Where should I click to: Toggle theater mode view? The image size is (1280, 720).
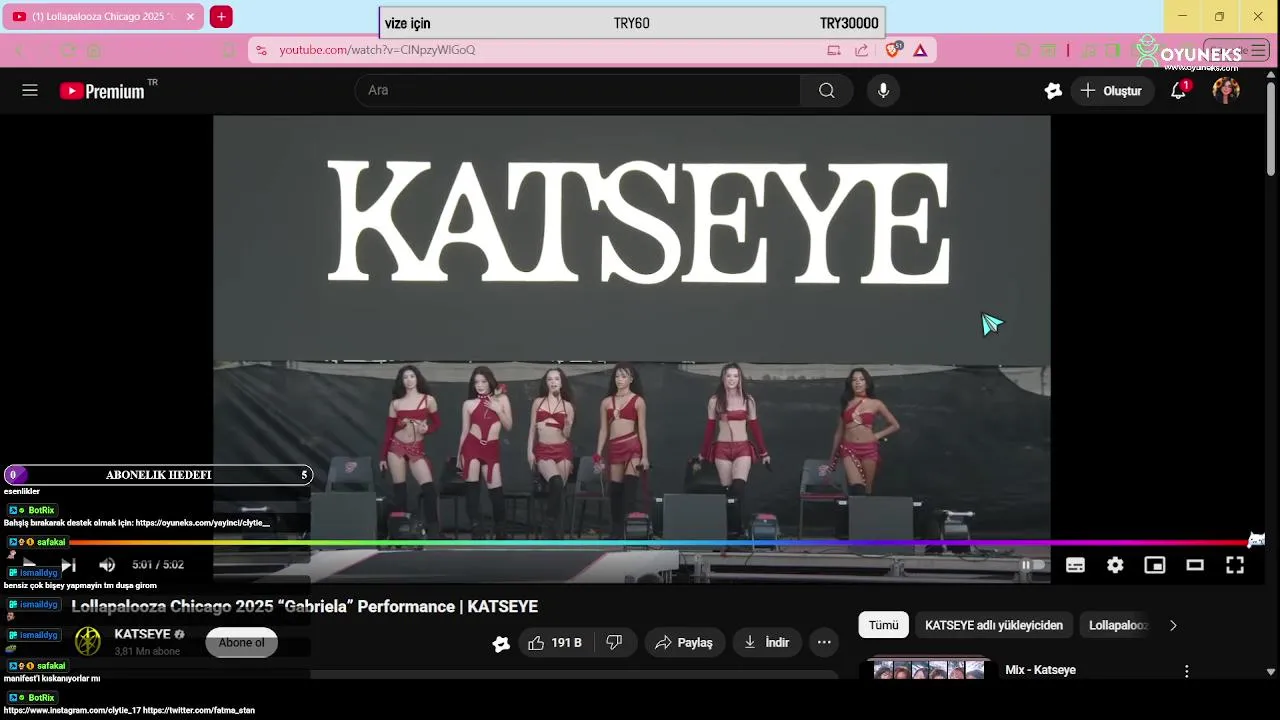point(1195,565)
